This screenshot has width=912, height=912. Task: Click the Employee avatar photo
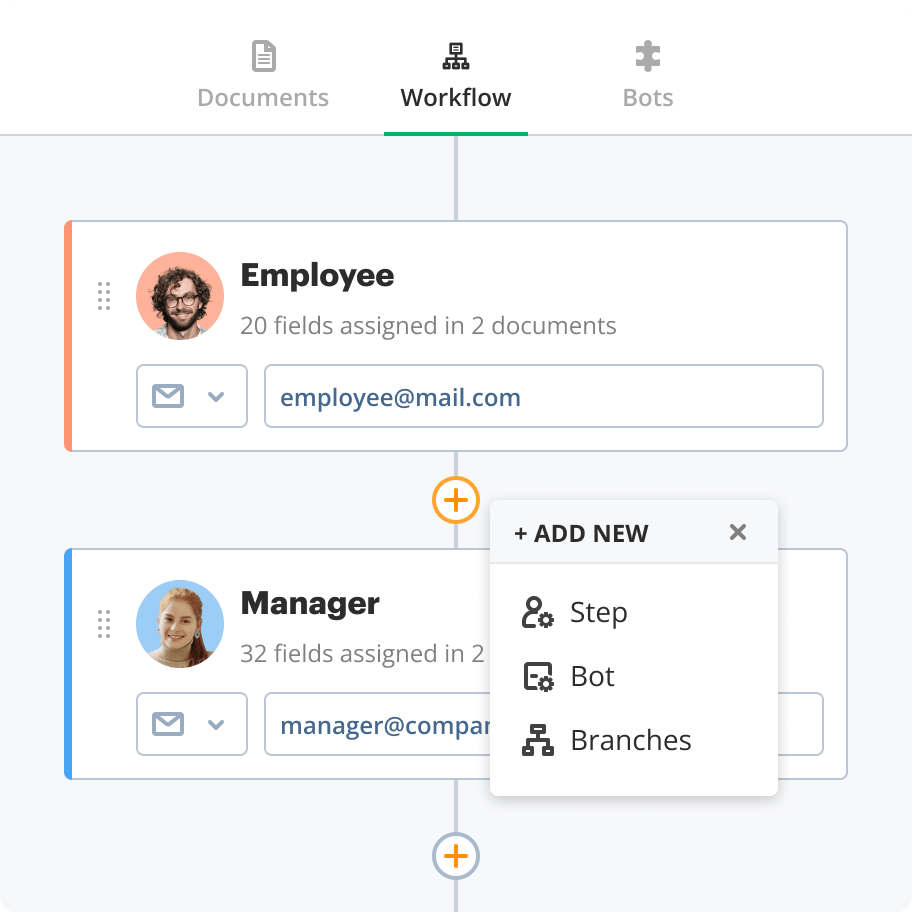[180, 296]
